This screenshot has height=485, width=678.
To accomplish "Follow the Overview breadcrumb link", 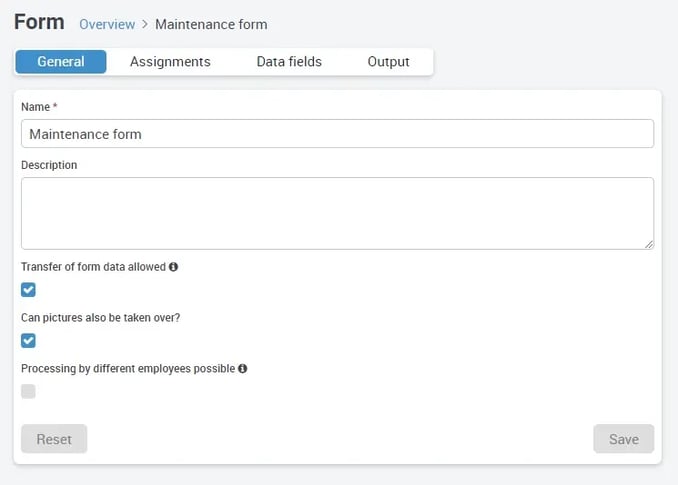I will 107,25.
